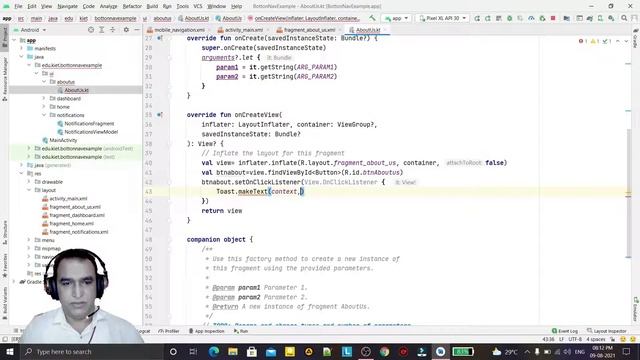640x360 pixels.
Task: Click the override gutter icon beside onCreateView
Action: pos(160,115)
